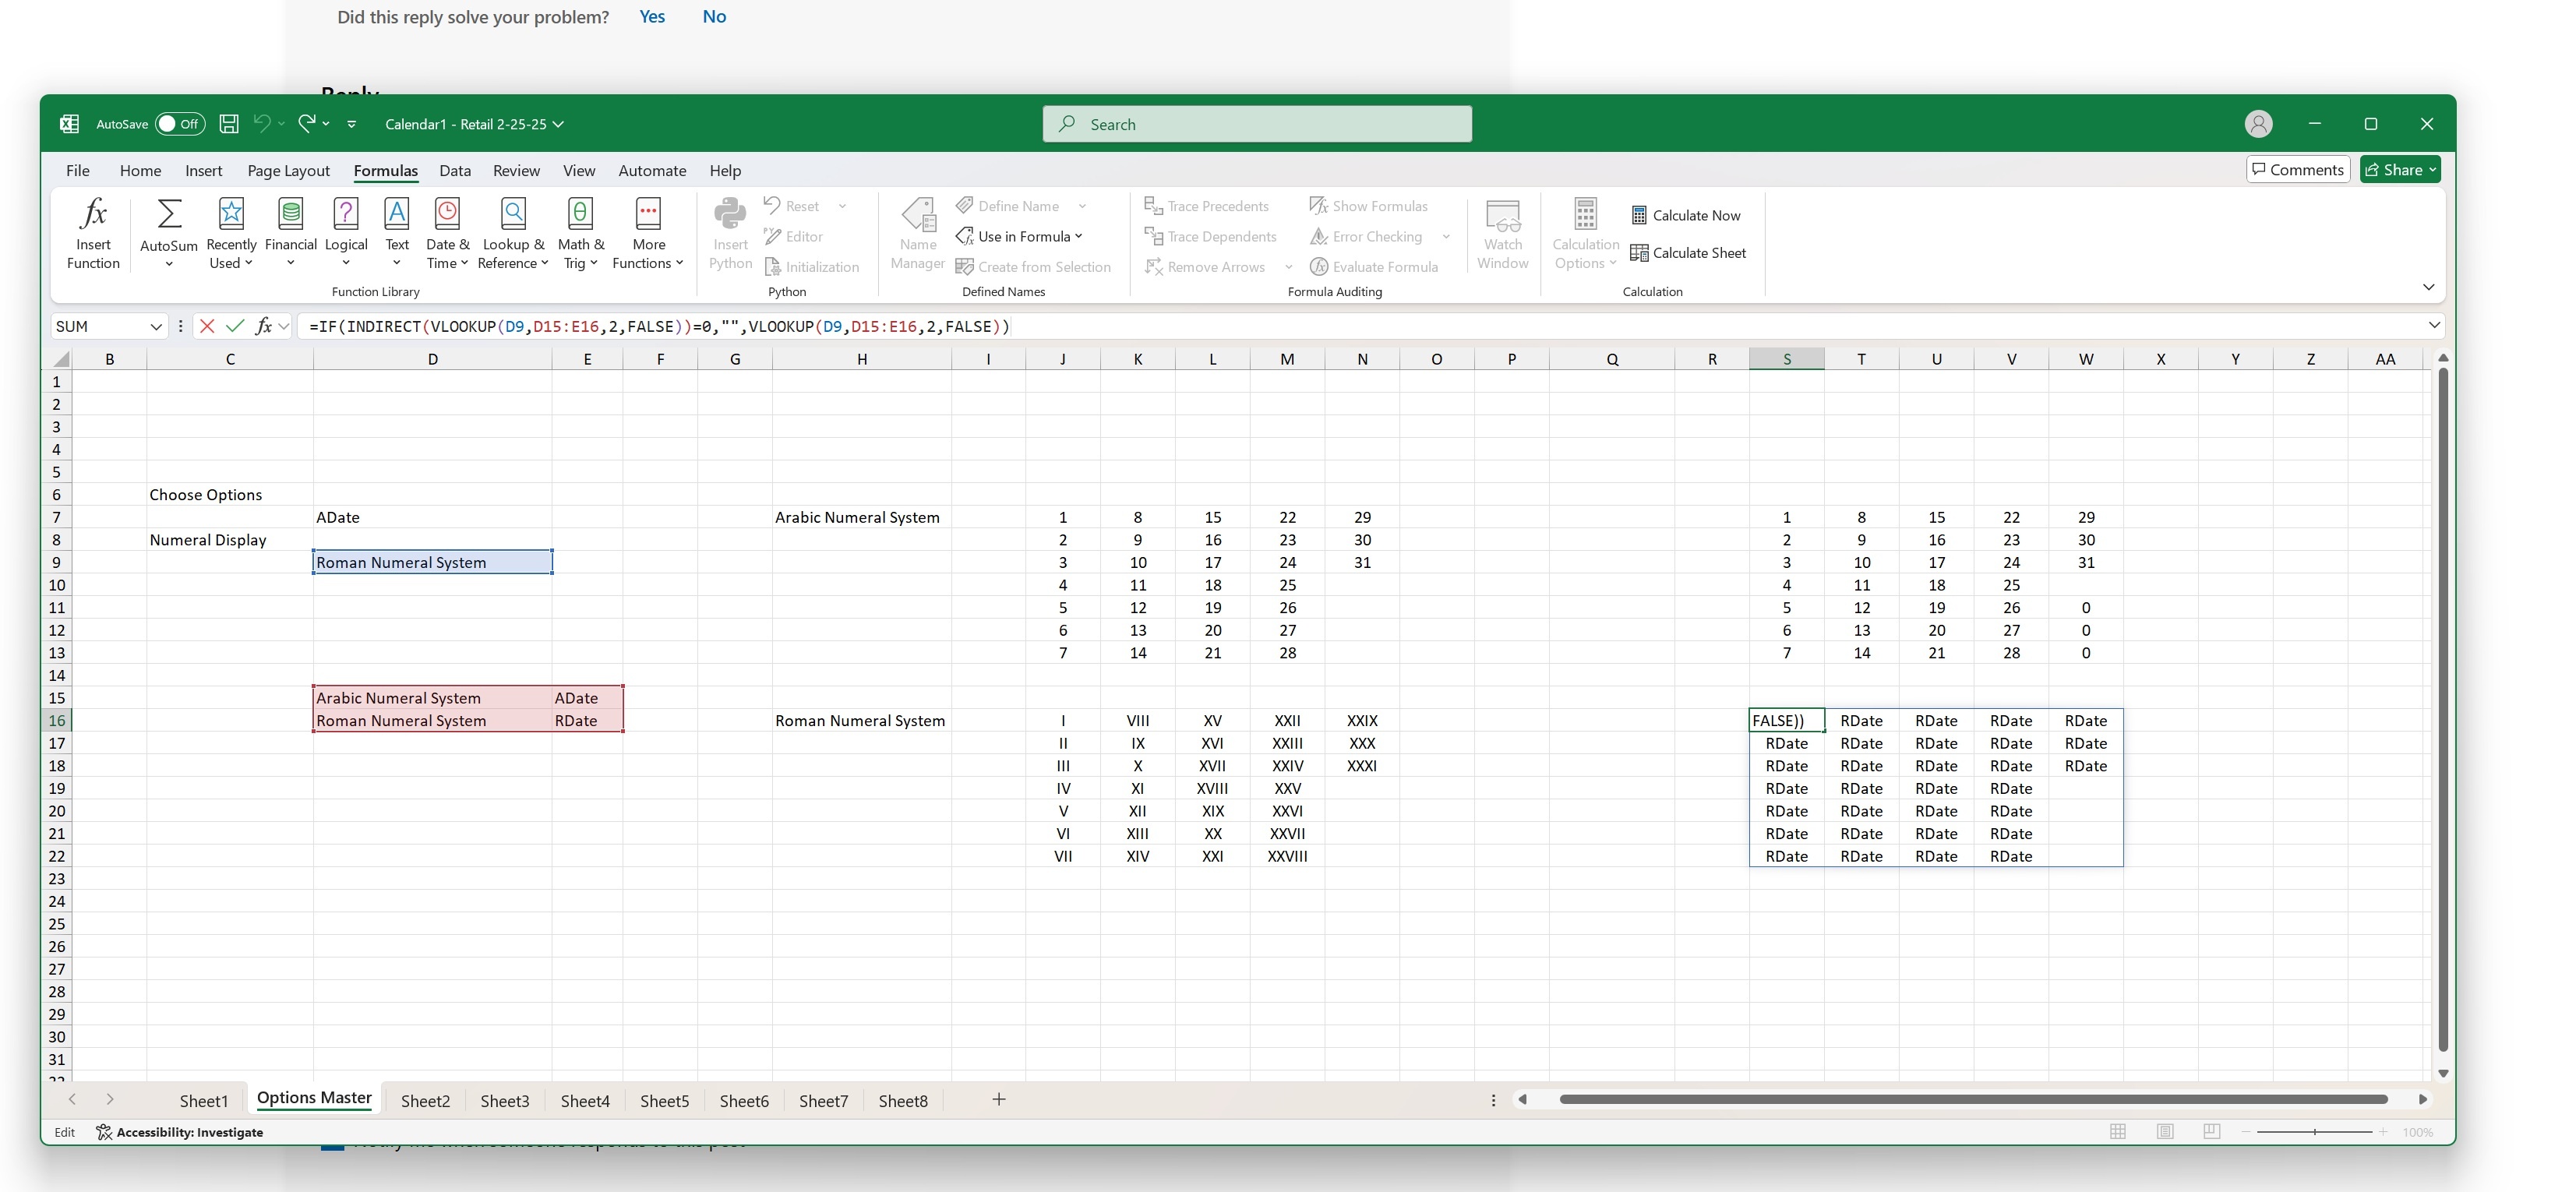Cancel formula entry with X icon
This screenshot has width=2576, height=1192.
(x=207, y=326)
